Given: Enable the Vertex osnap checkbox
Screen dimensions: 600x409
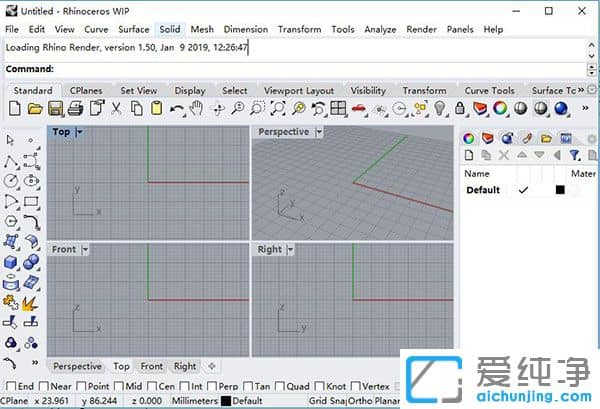Looking at the screenshot, I should [355, 386].
